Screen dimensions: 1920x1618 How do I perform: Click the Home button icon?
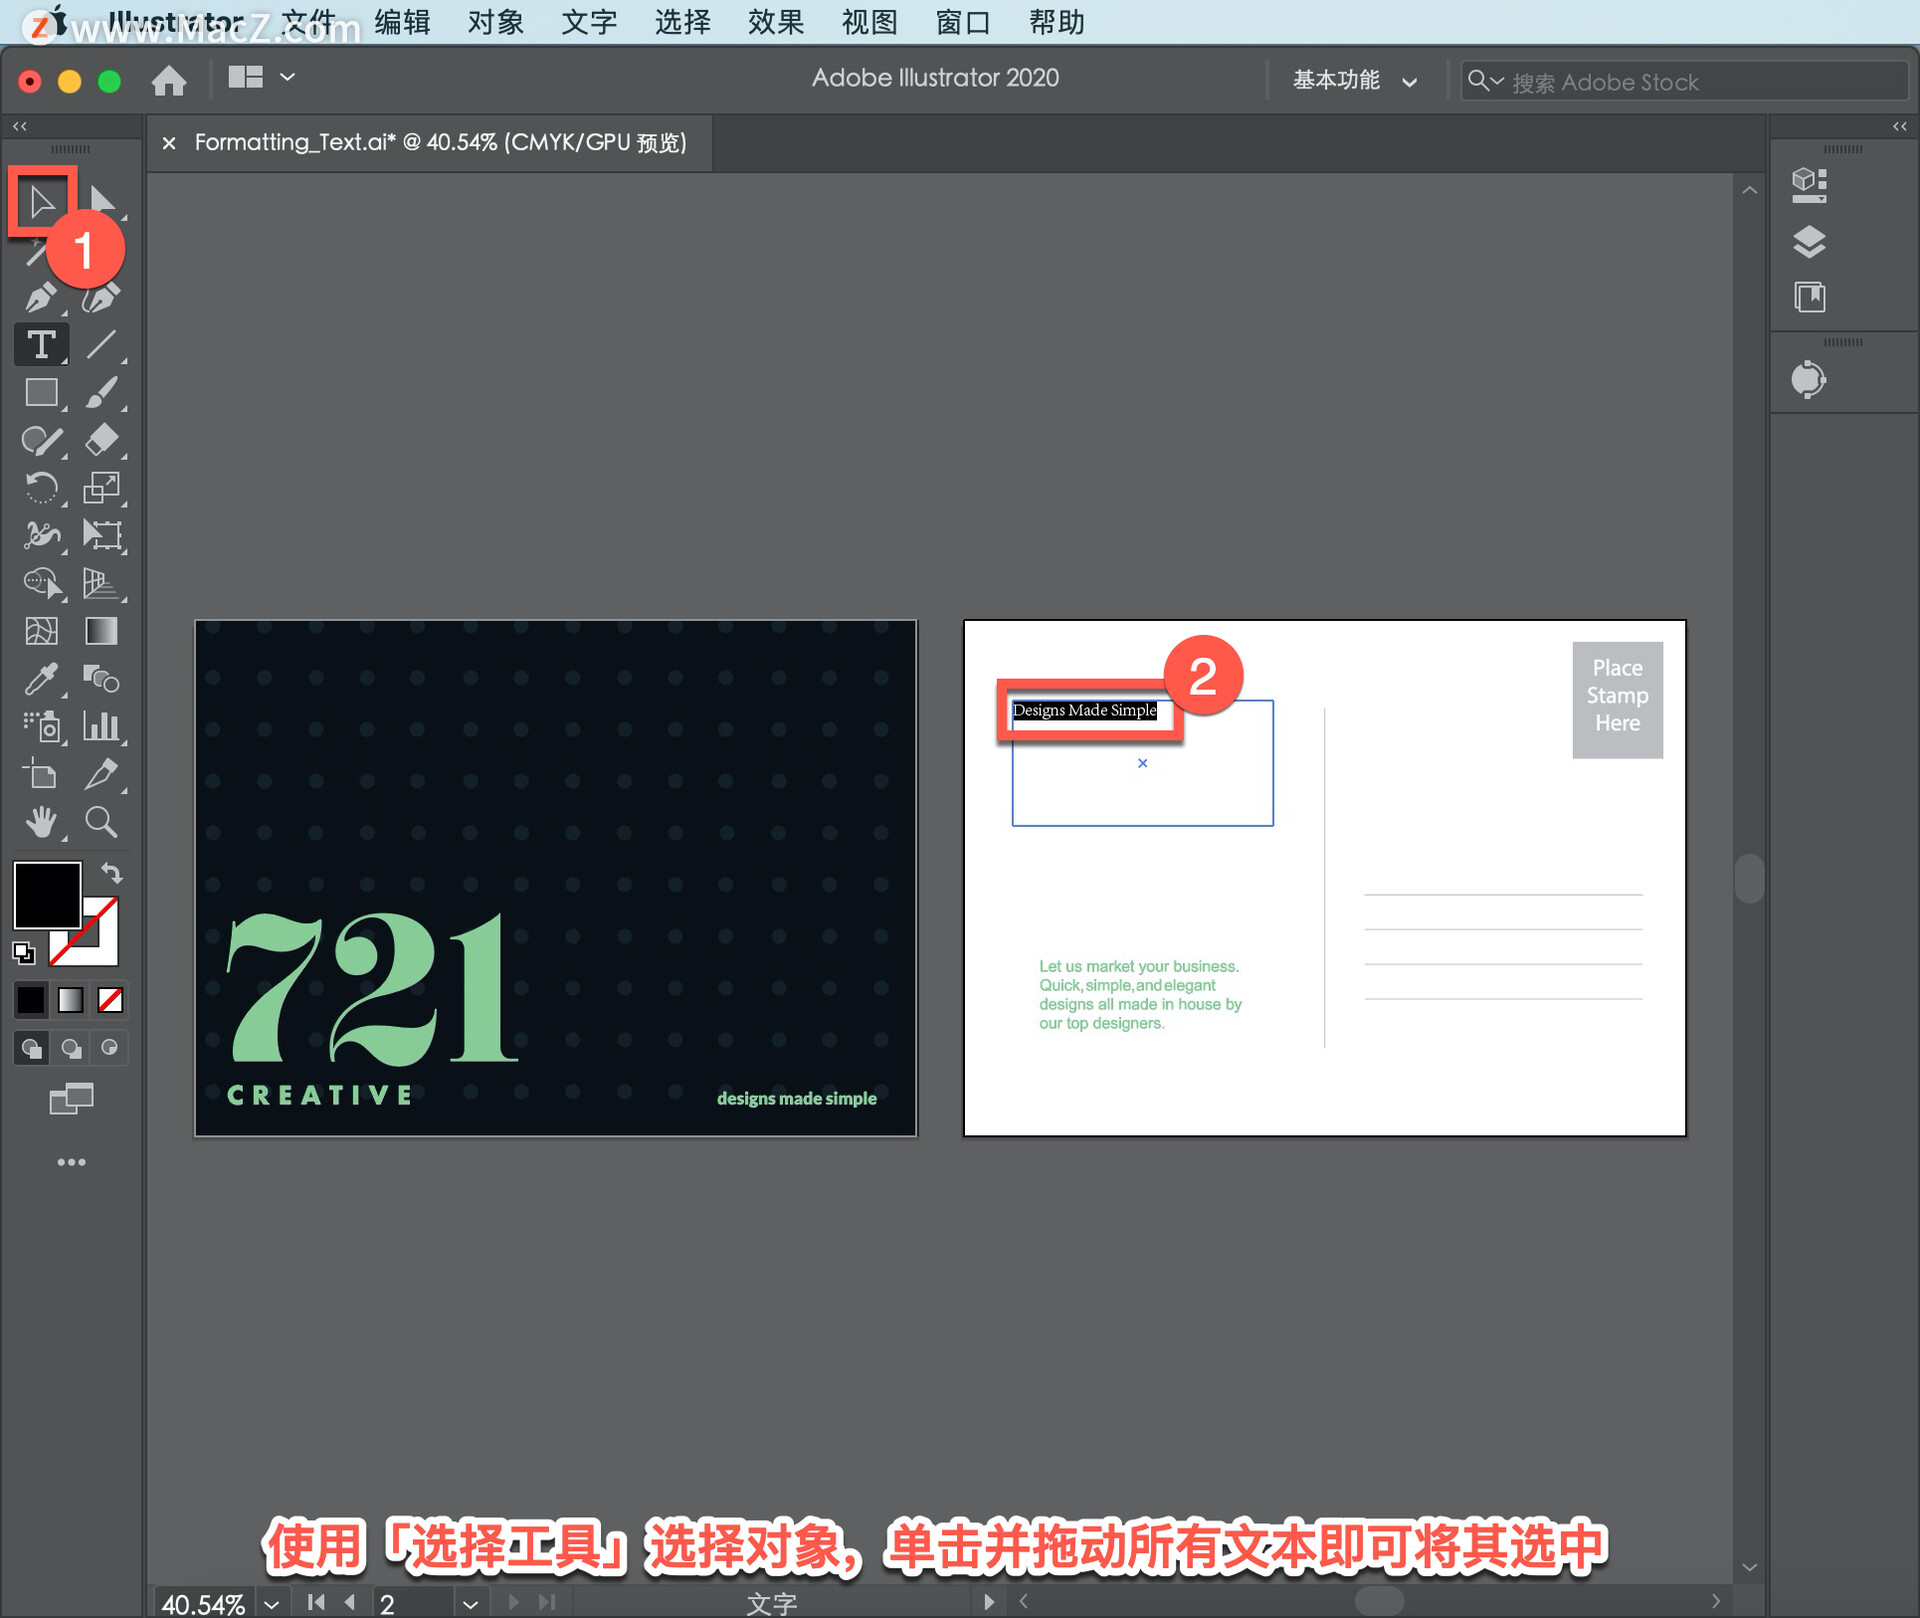169,80
